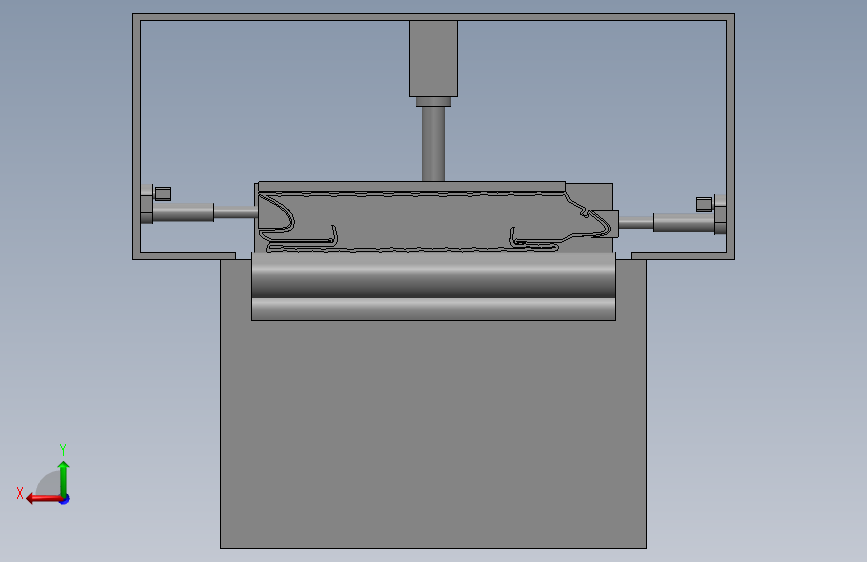Select the vertical cylinder body at frame top
The height and width of the screenshot is (562, 867).
coord(434,59)
